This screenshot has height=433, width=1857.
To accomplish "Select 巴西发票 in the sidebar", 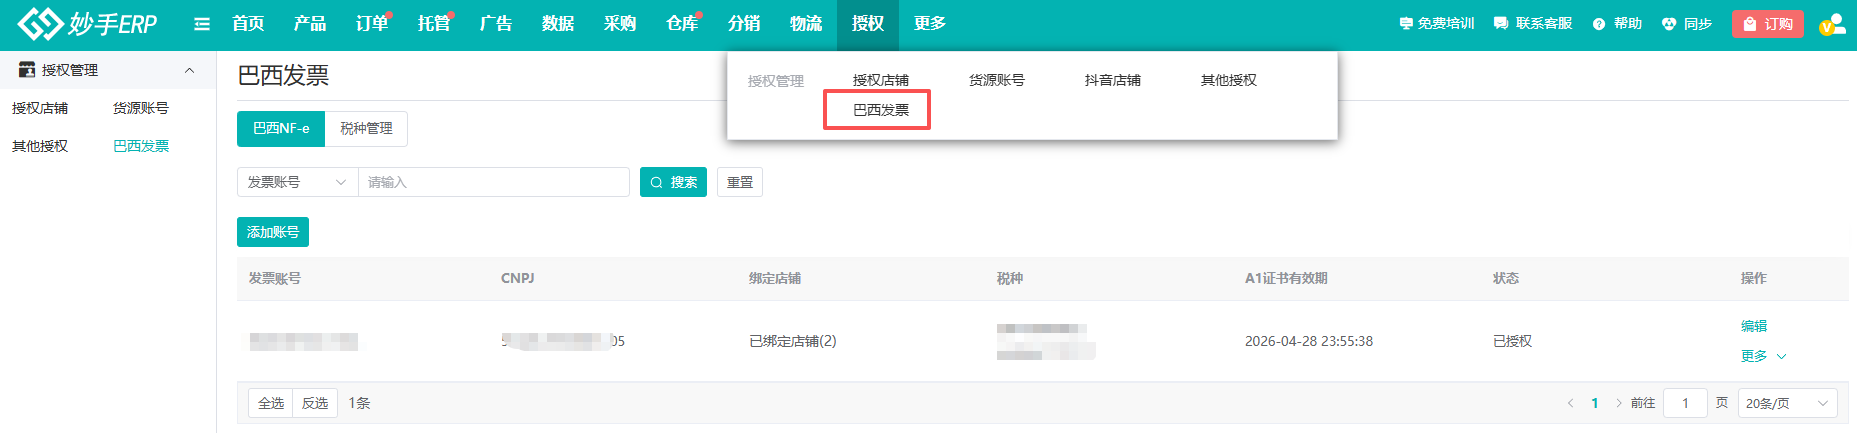I will 141,146.
